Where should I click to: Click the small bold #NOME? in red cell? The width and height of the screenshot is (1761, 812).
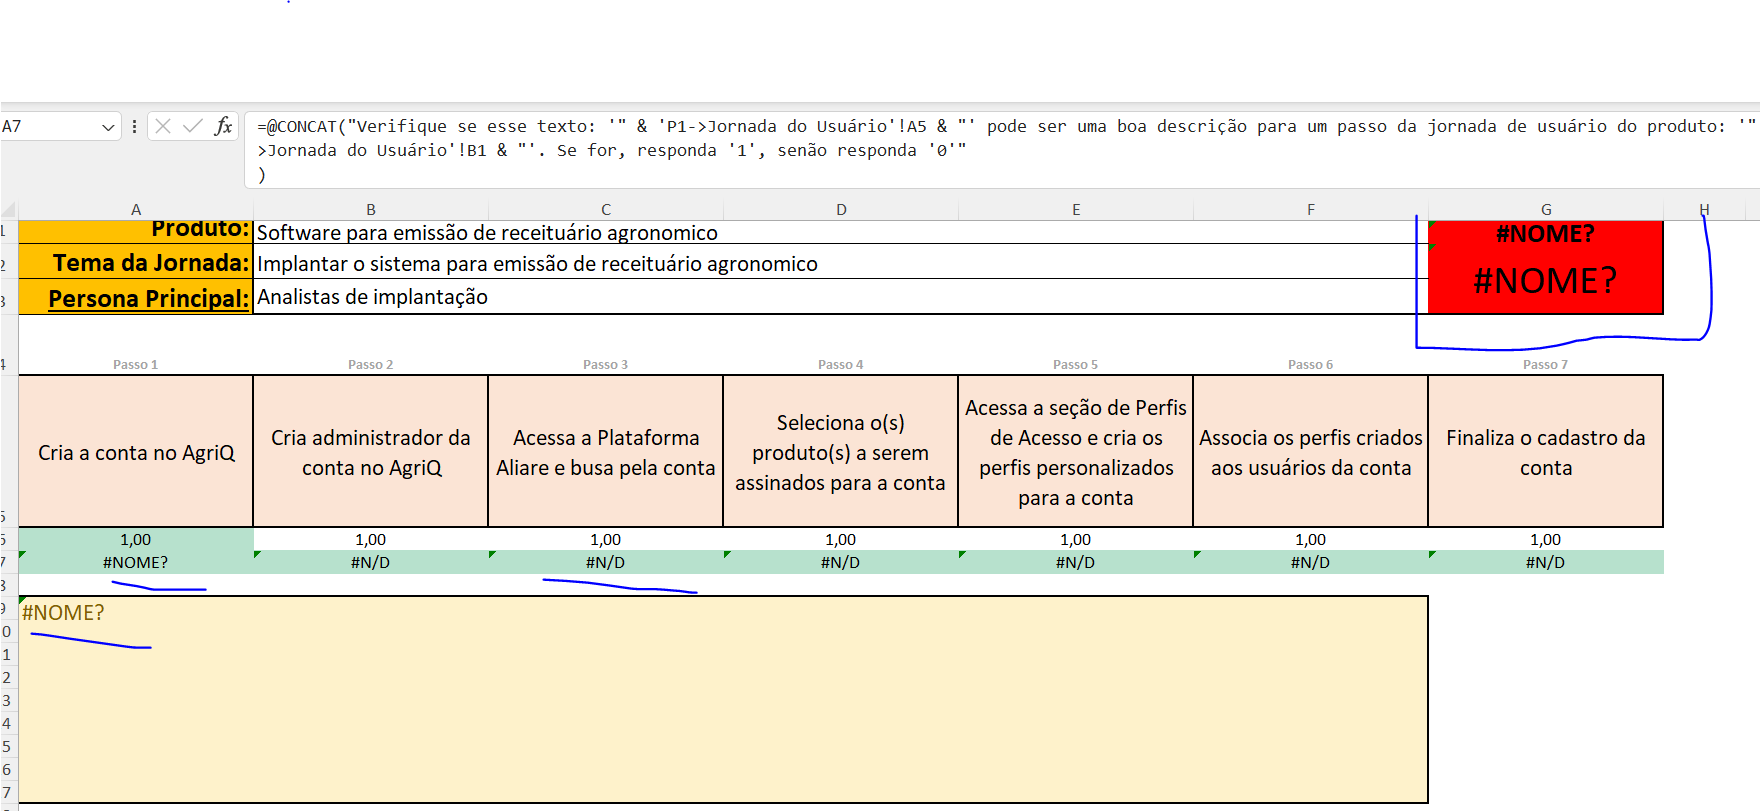(1545, 234)
